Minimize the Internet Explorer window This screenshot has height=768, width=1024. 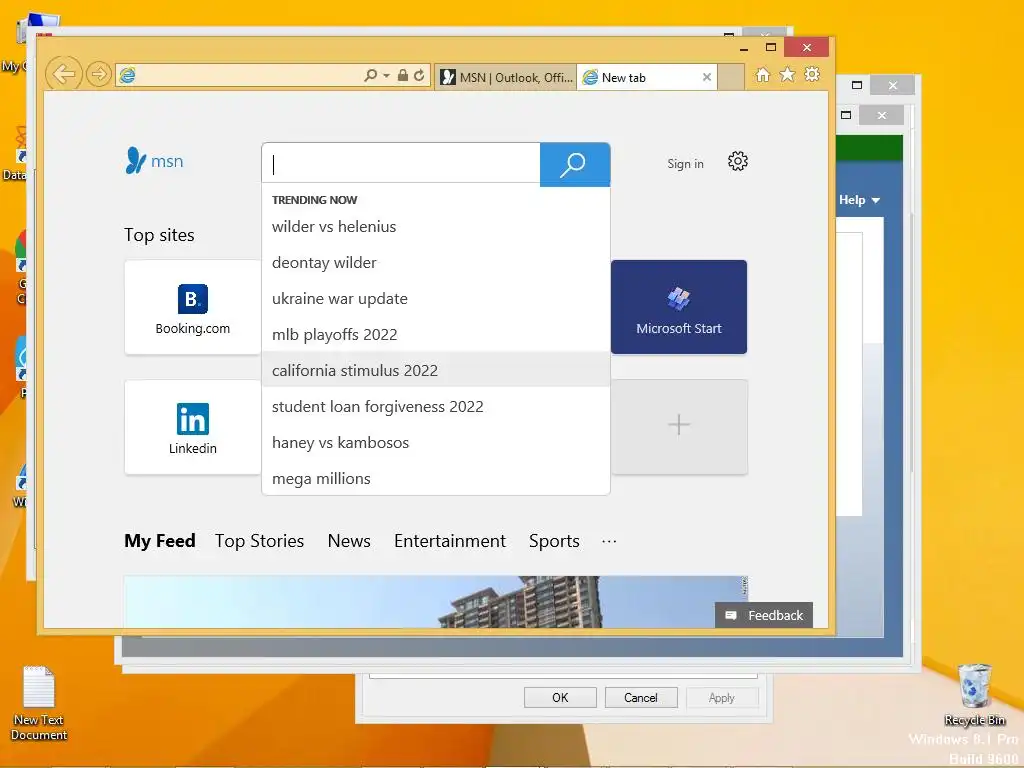point(744,48)
